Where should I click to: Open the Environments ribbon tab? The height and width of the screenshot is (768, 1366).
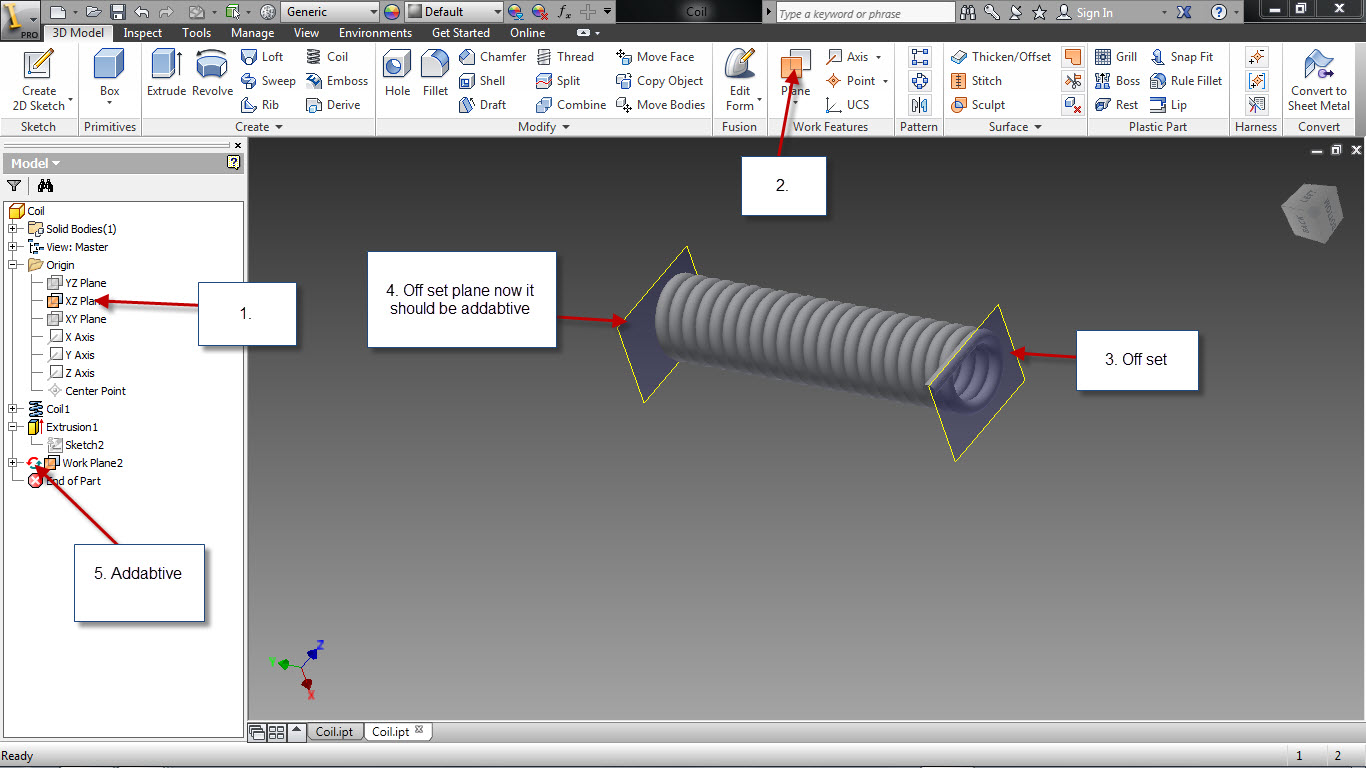(375, 33)
